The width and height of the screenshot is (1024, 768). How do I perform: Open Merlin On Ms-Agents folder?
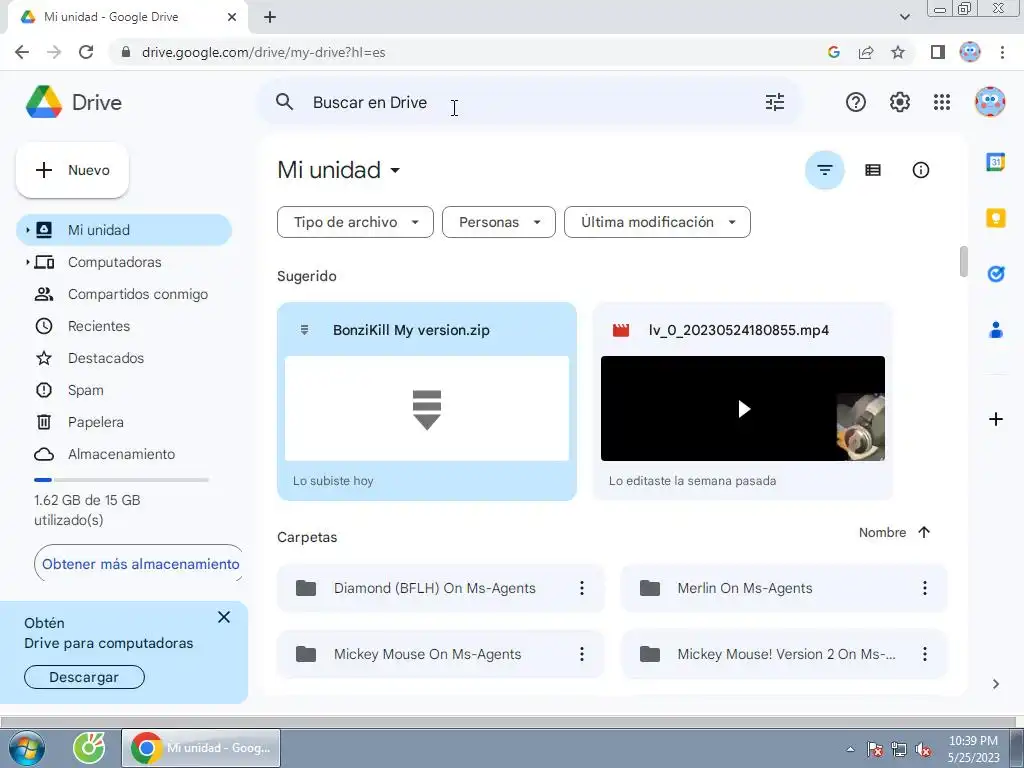784,588
